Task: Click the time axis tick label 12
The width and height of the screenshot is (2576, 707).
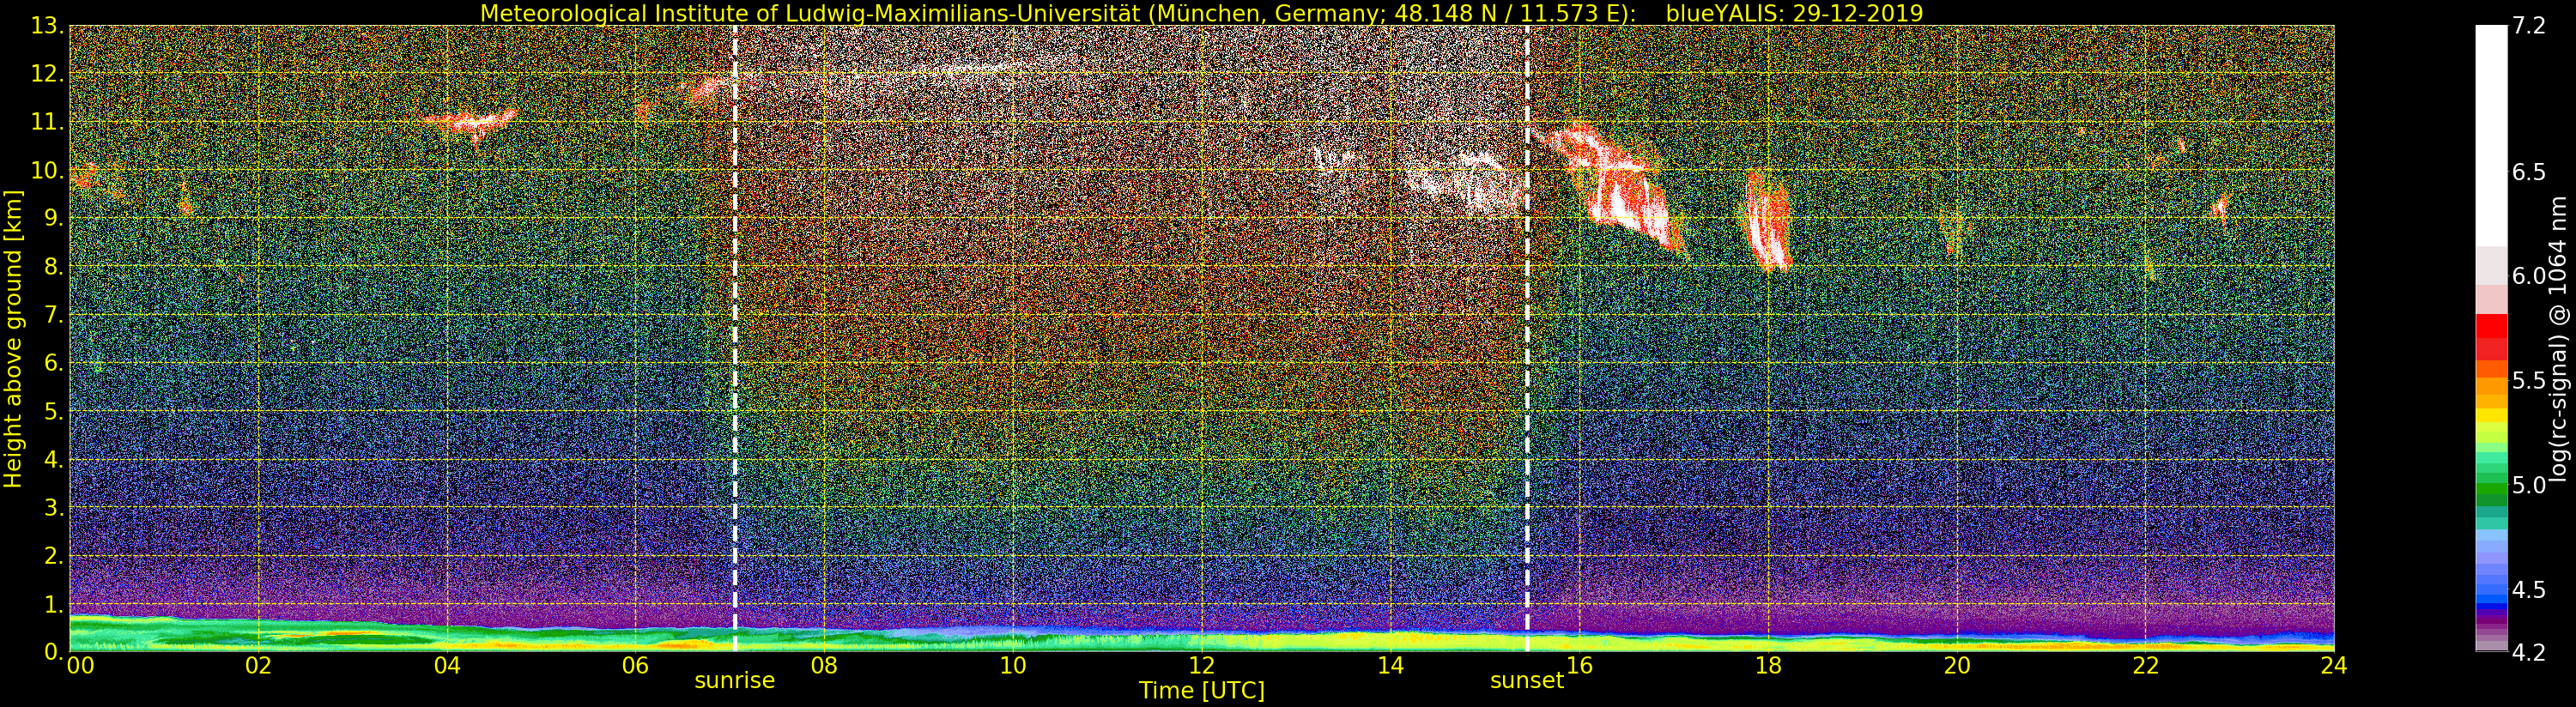Action: click(x=1202, y=666)
